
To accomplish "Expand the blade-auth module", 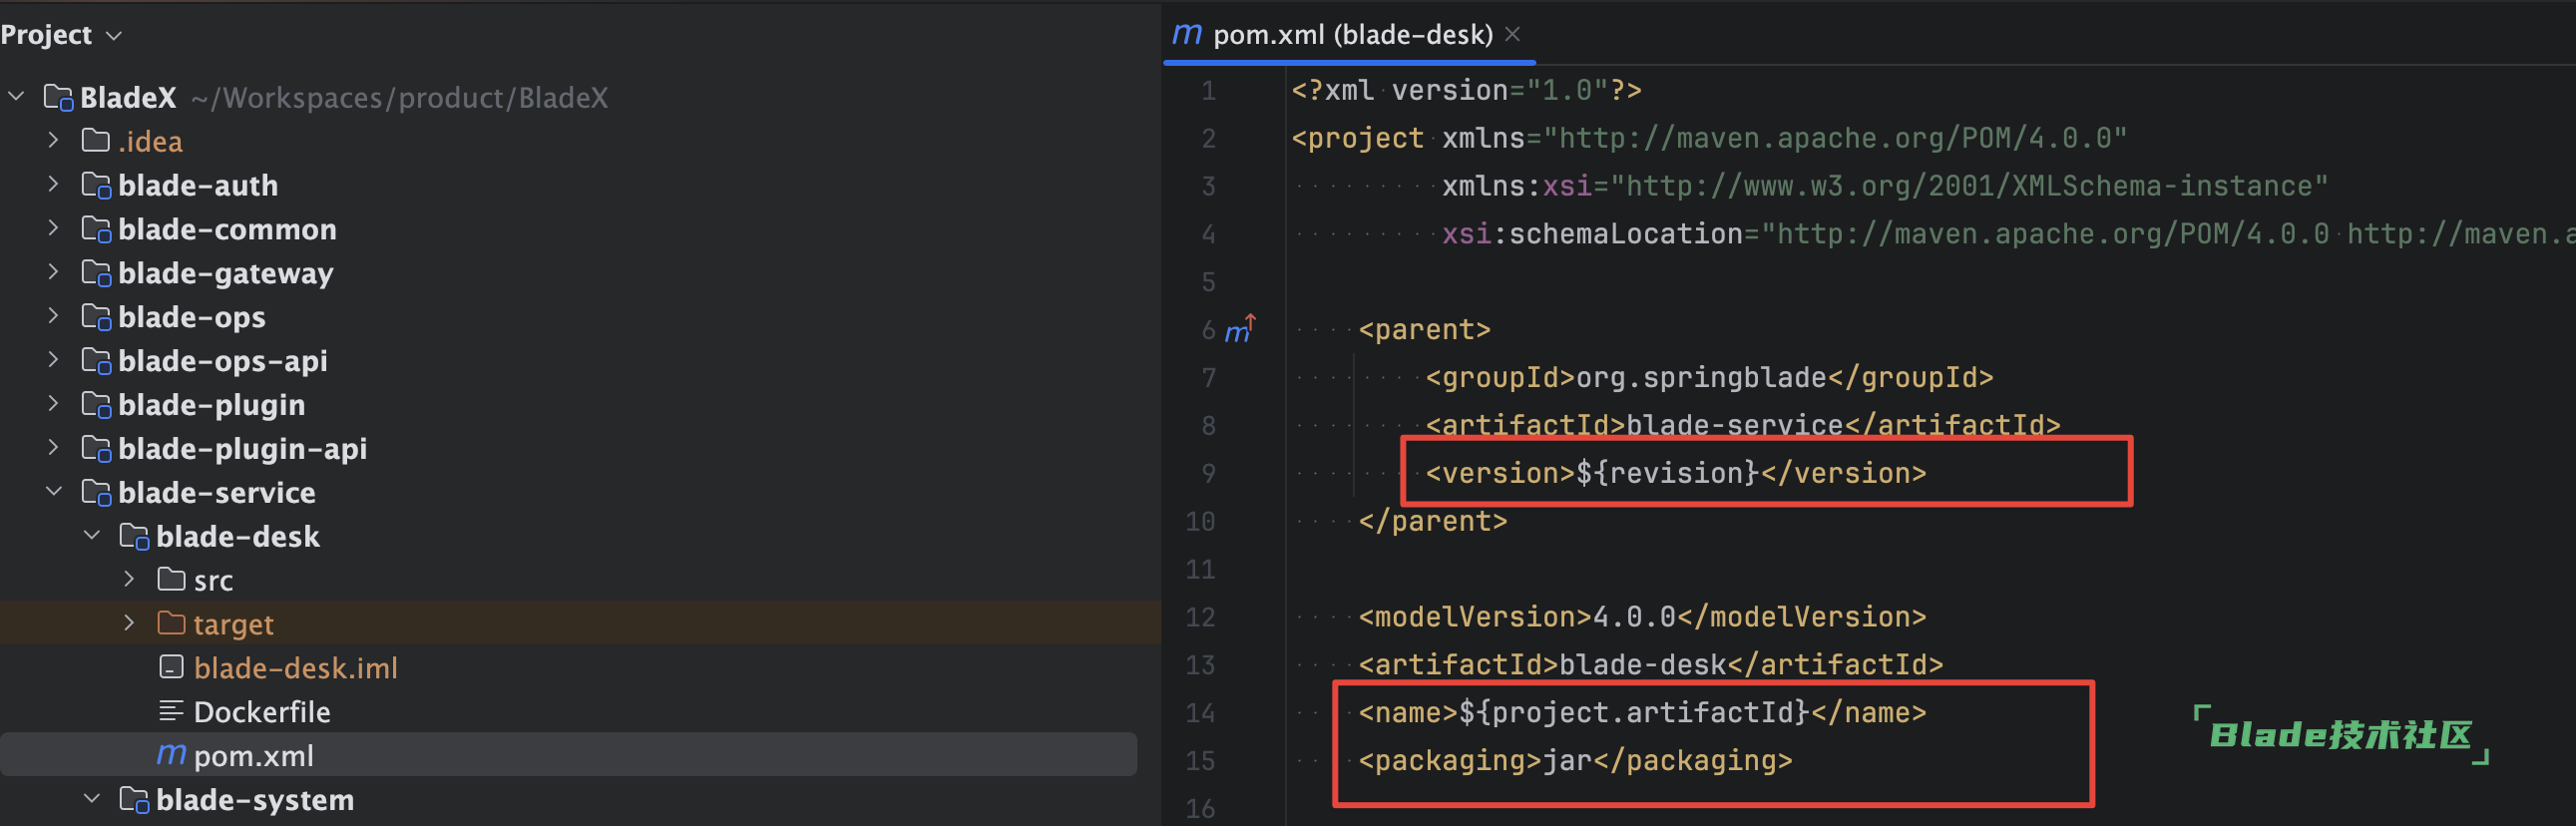I will (53, 185).
